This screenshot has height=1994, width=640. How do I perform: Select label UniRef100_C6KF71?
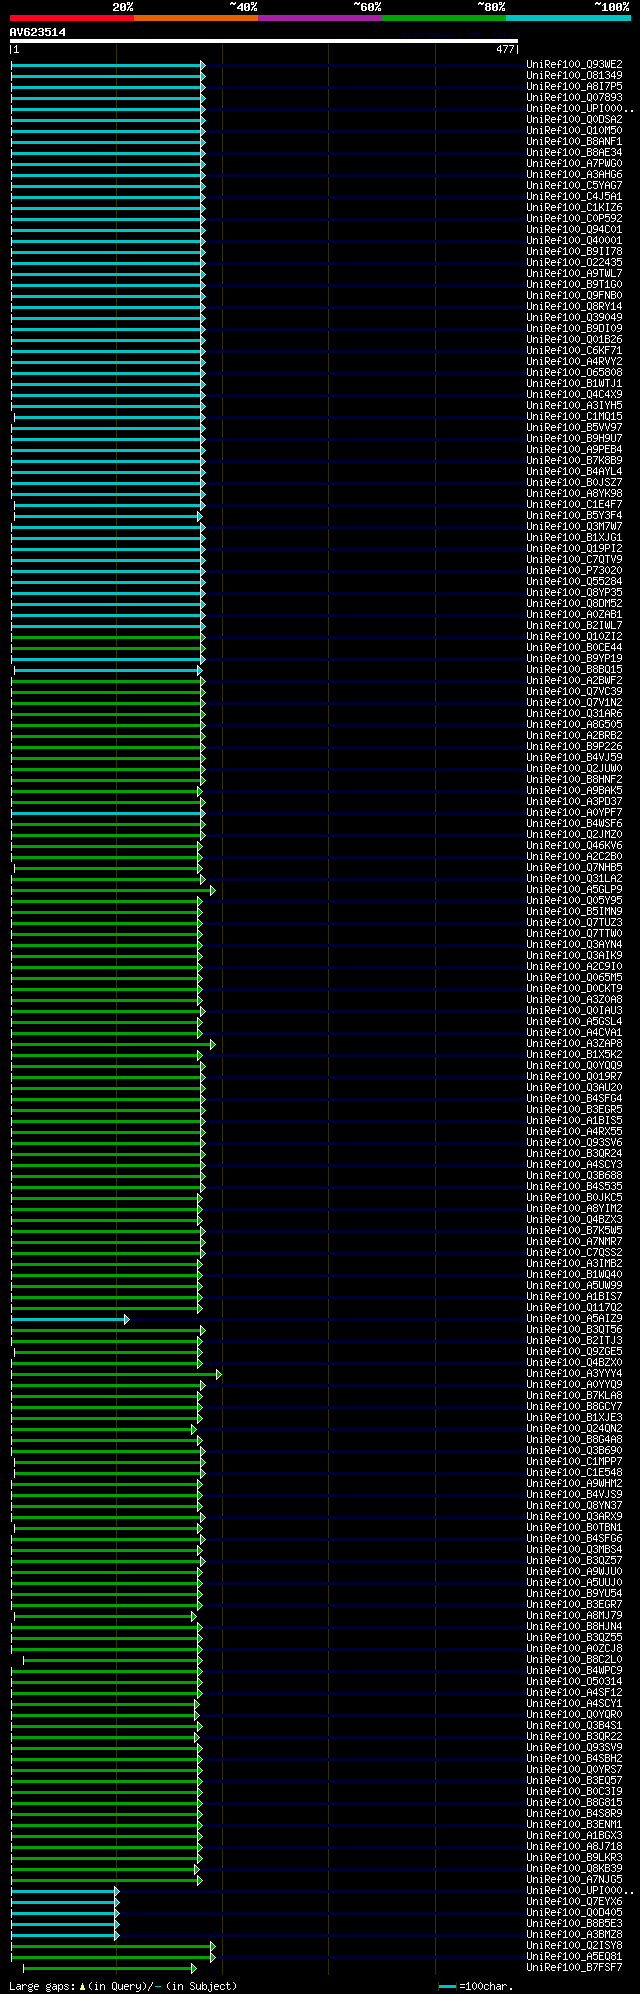tap(574, 350)
